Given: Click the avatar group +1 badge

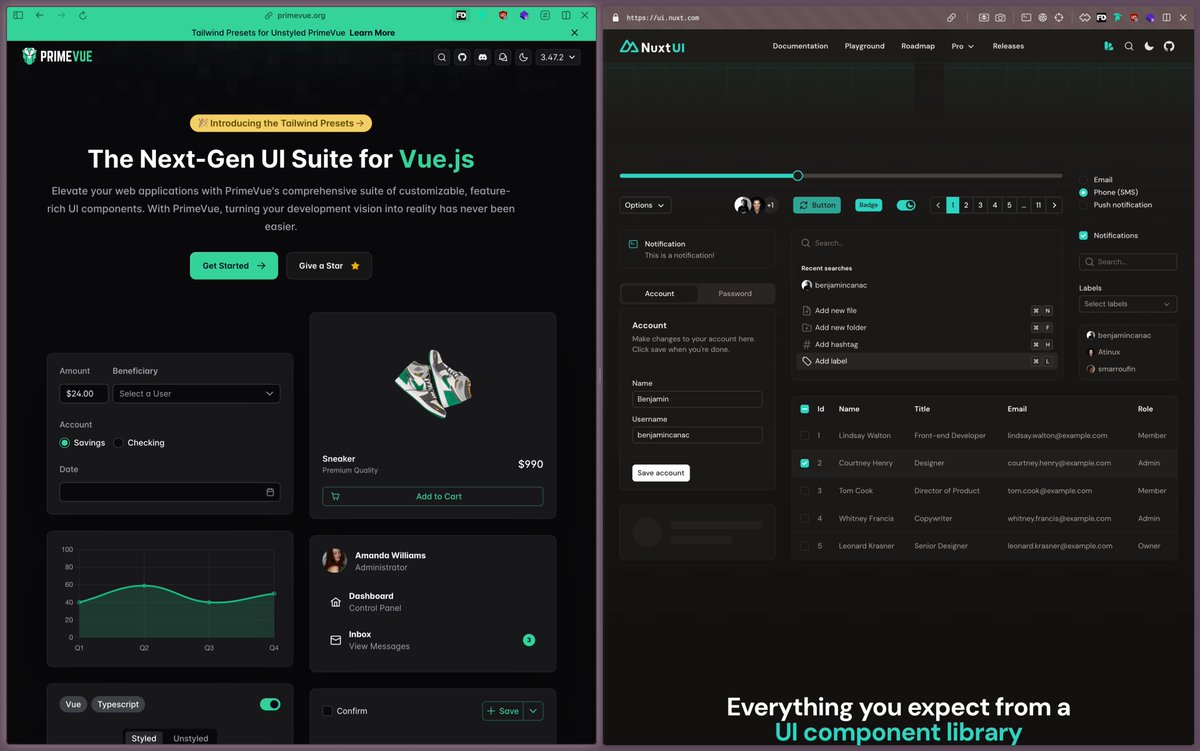Looking at the screenshot, I should (x=770, y=205).
